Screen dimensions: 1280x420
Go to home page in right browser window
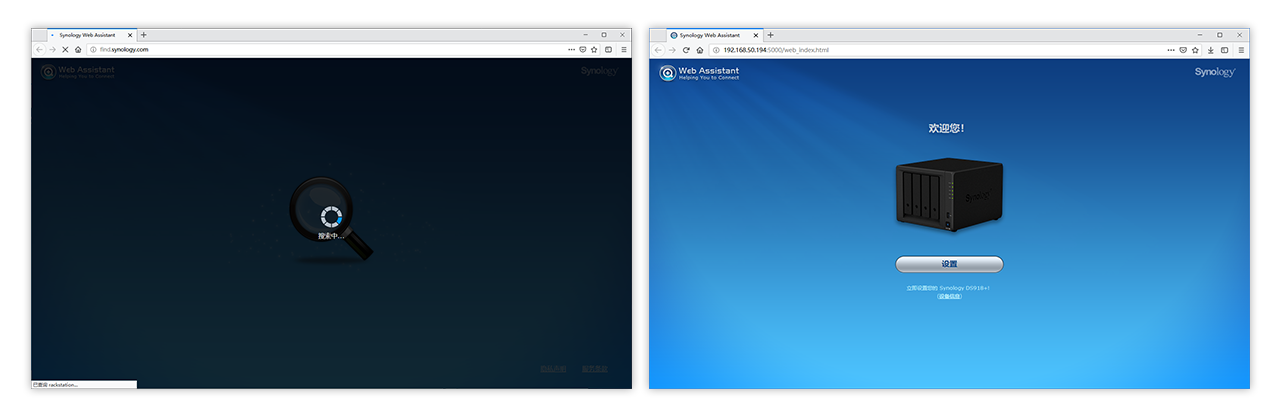coord(700,49)
